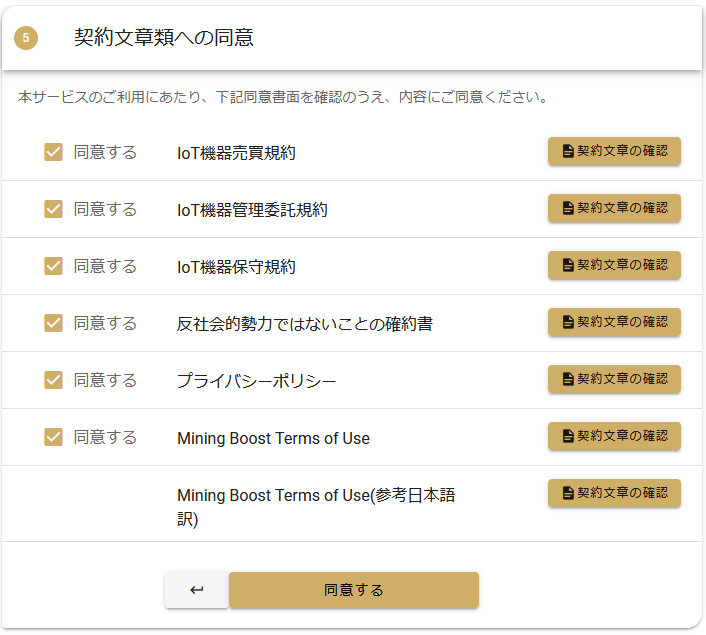The image size is (706, 635).
Task: Click the bottom 同意する submit button
Action: coord(354,590)
